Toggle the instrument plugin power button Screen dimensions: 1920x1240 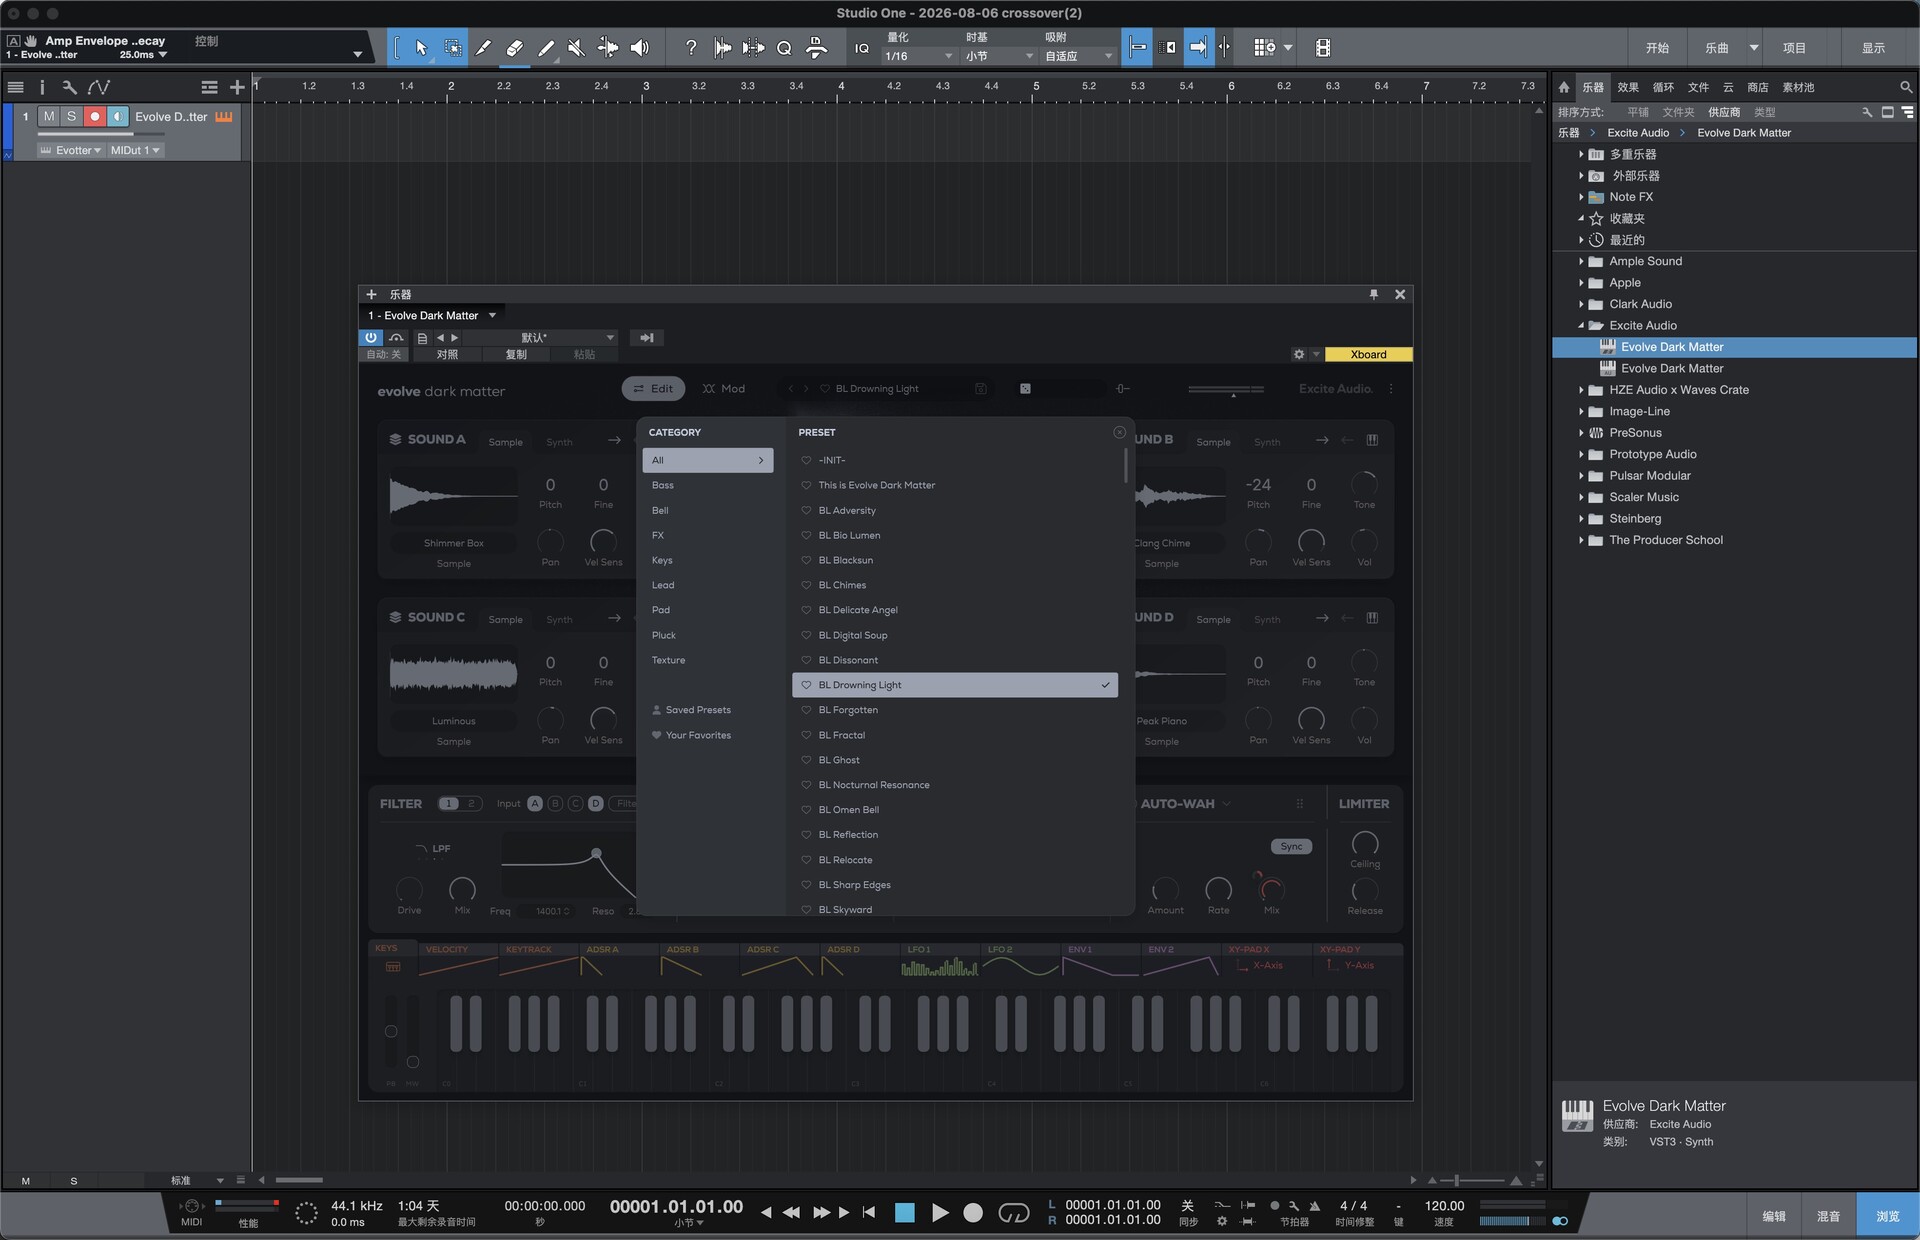pos(371,338)
